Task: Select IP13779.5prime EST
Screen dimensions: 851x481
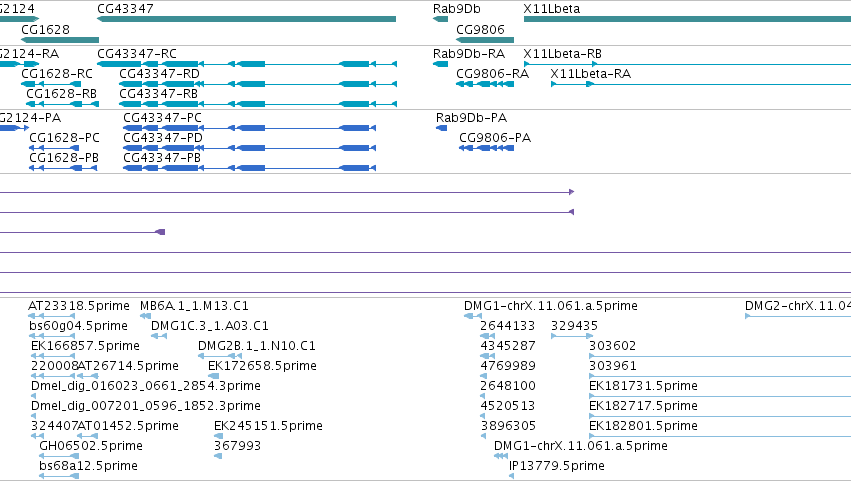Action: click(x=511, y=476)
